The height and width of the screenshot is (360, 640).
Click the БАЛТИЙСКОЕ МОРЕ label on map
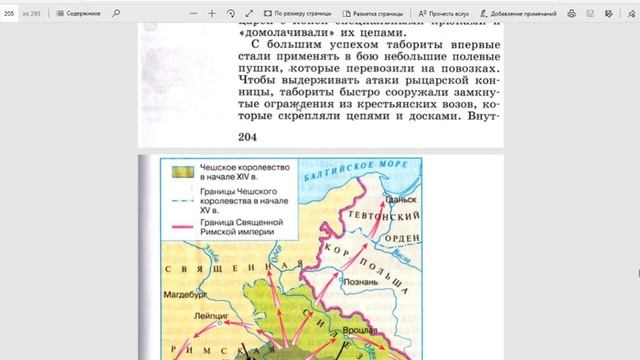356,171
